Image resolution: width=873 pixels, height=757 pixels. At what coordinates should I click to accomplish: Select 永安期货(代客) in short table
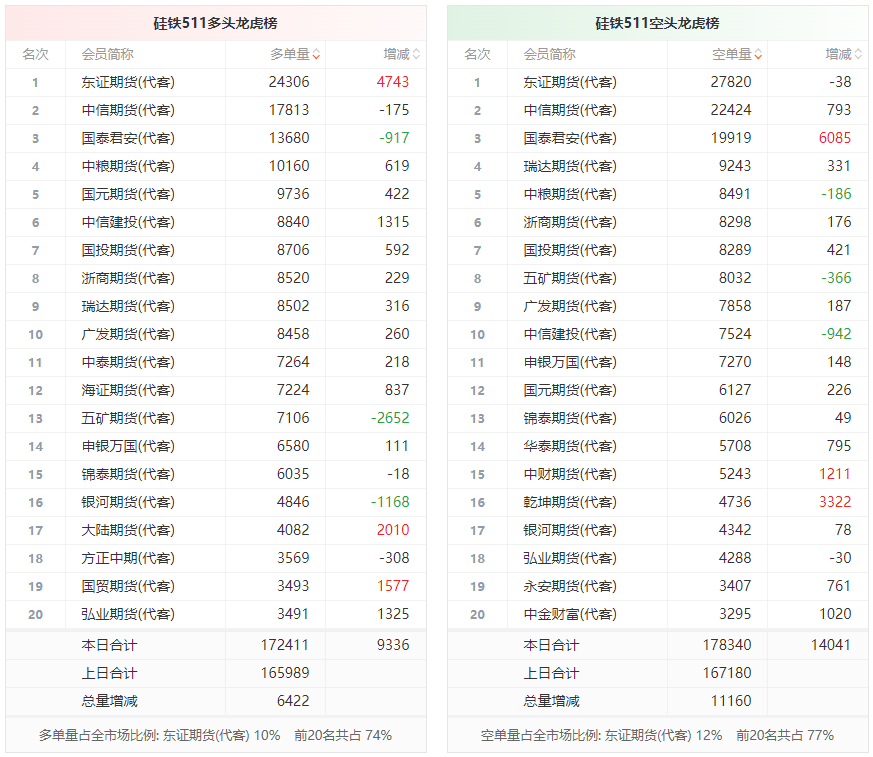point(570,586)
